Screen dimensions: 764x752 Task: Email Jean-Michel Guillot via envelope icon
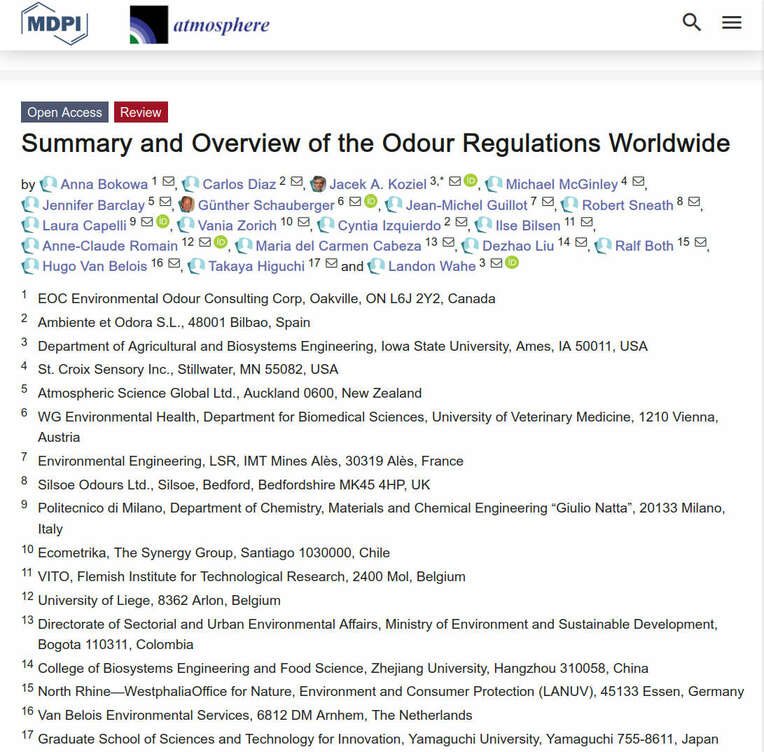548,202
